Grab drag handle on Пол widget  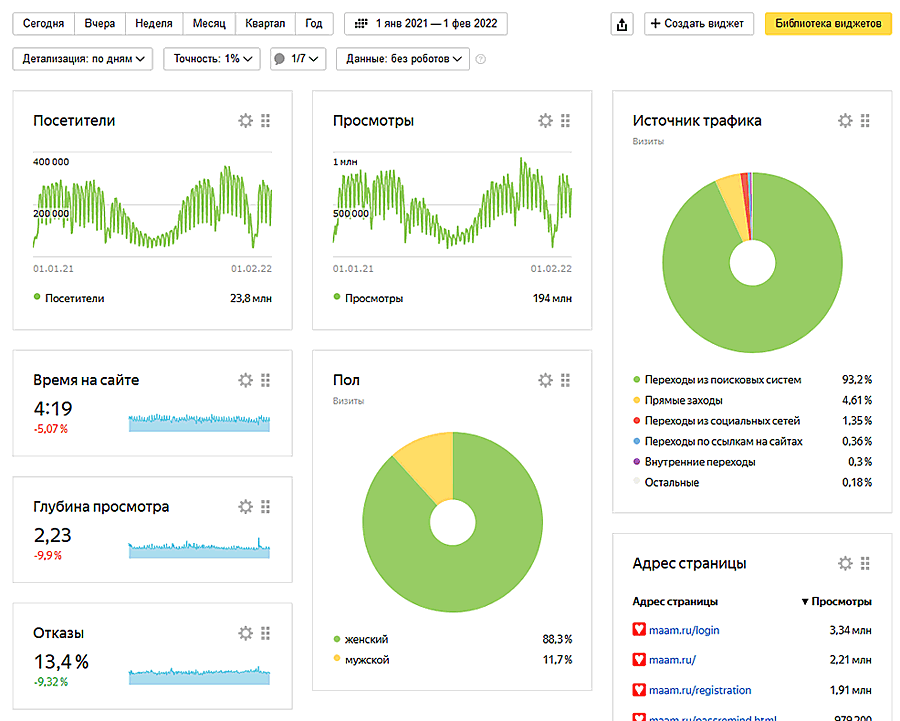pyautogui.click(x=566, y=380)
